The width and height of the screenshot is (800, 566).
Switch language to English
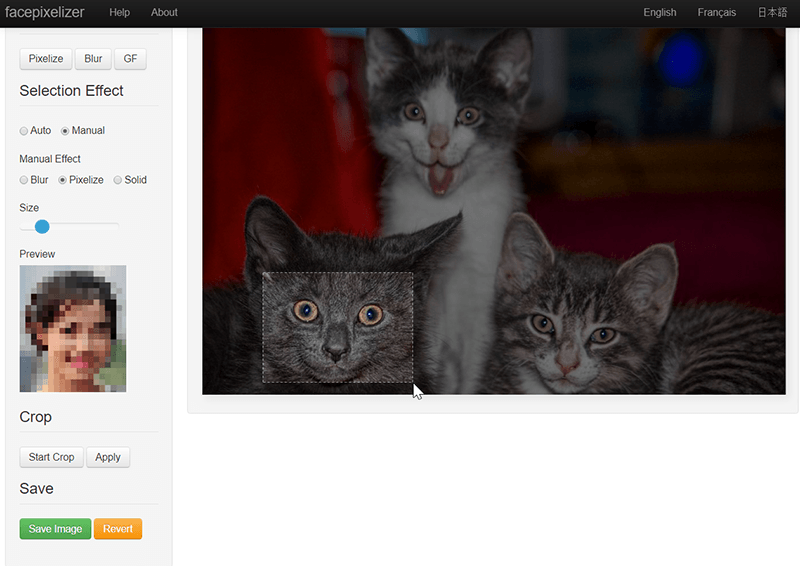(660, 12)
